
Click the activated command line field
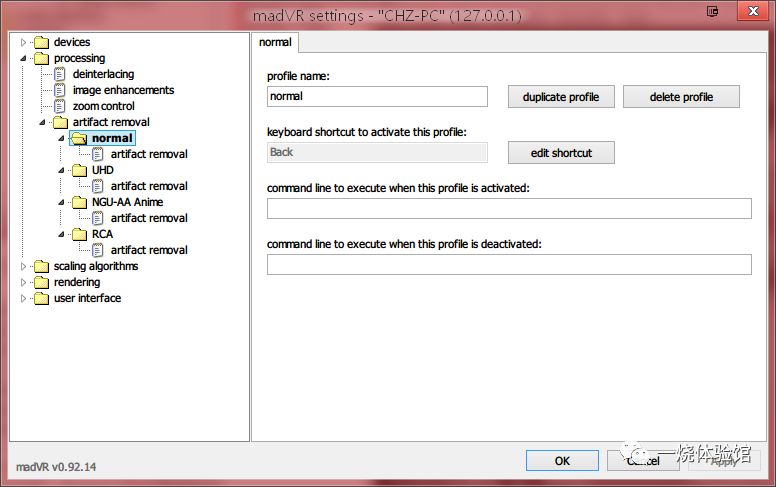[509, 208]
